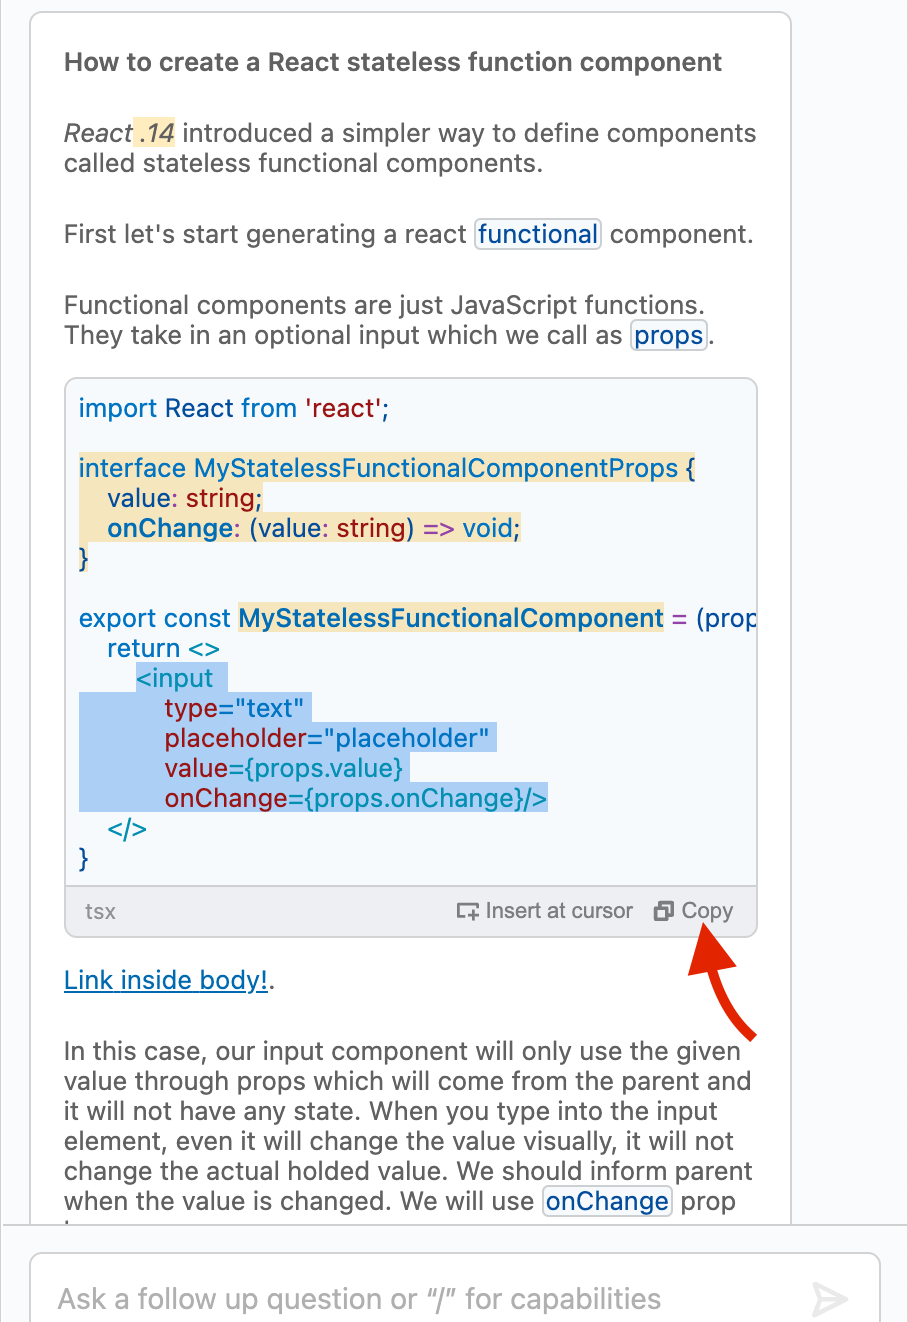Click the highlighted '.14' version text
The height and width of the screenshot is (1322, 908).
155,133
